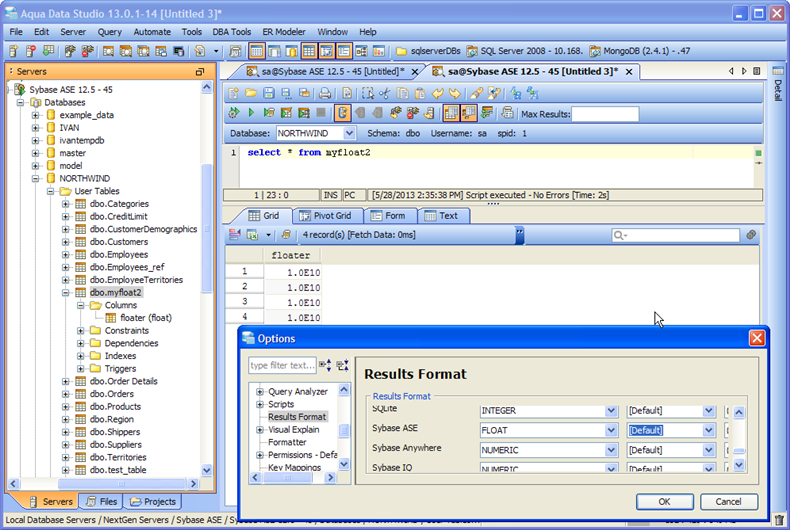The height and width of the screenshot is (530, 790).
Task: Click the green Execute play icon
Action: (x=251, y=113)
